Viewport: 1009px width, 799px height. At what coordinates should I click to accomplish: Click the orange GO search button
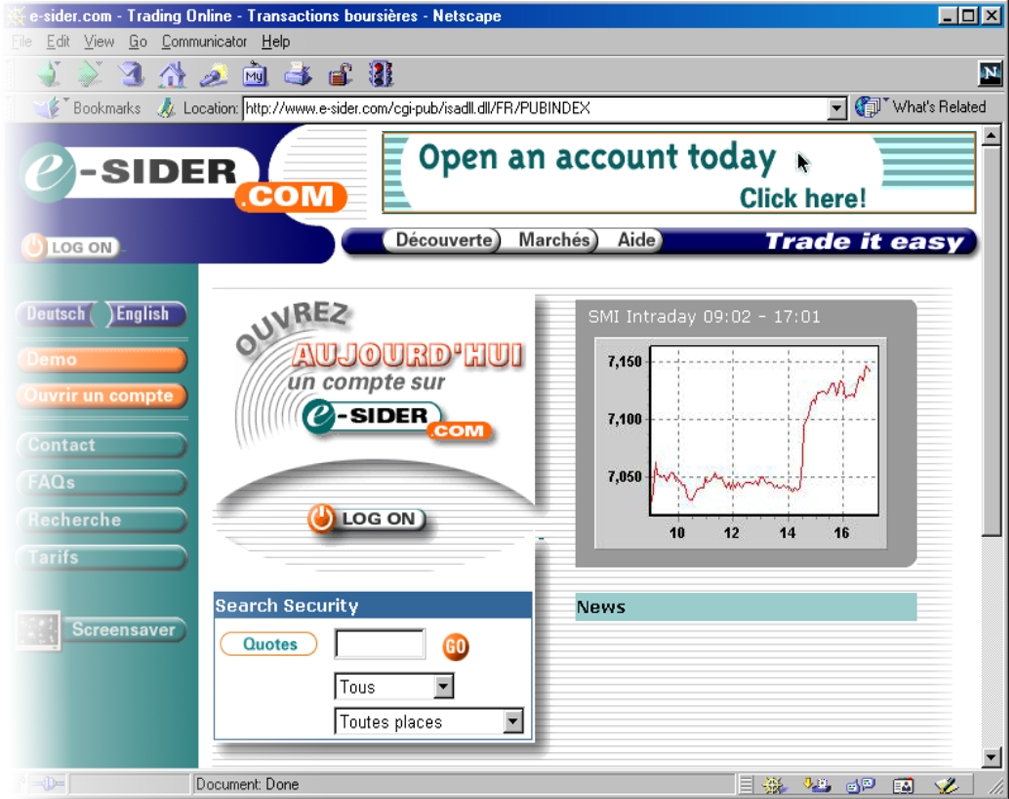click(x=456, y=646)
